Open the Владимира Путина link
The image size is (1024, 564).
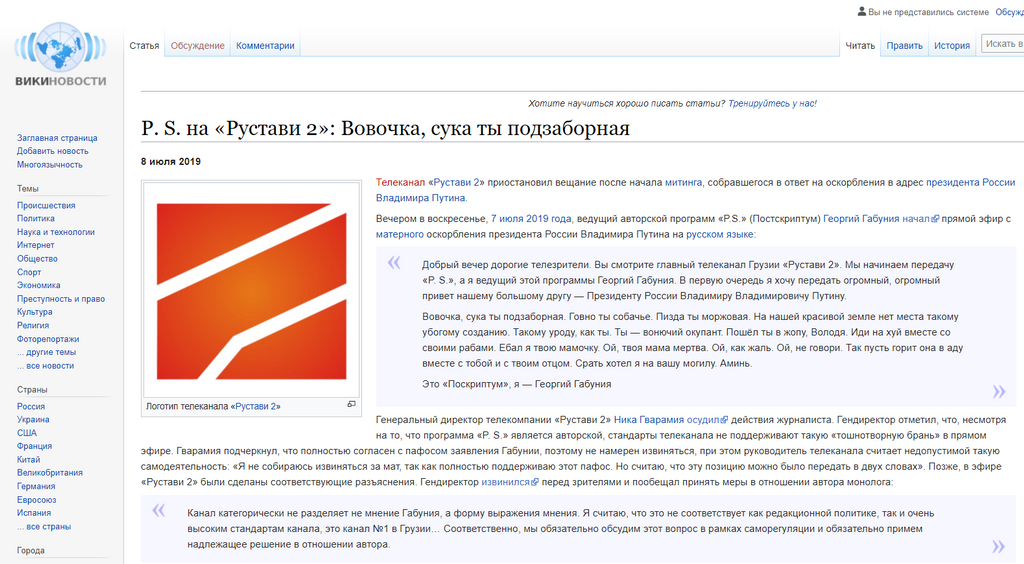tap(421, 198)
